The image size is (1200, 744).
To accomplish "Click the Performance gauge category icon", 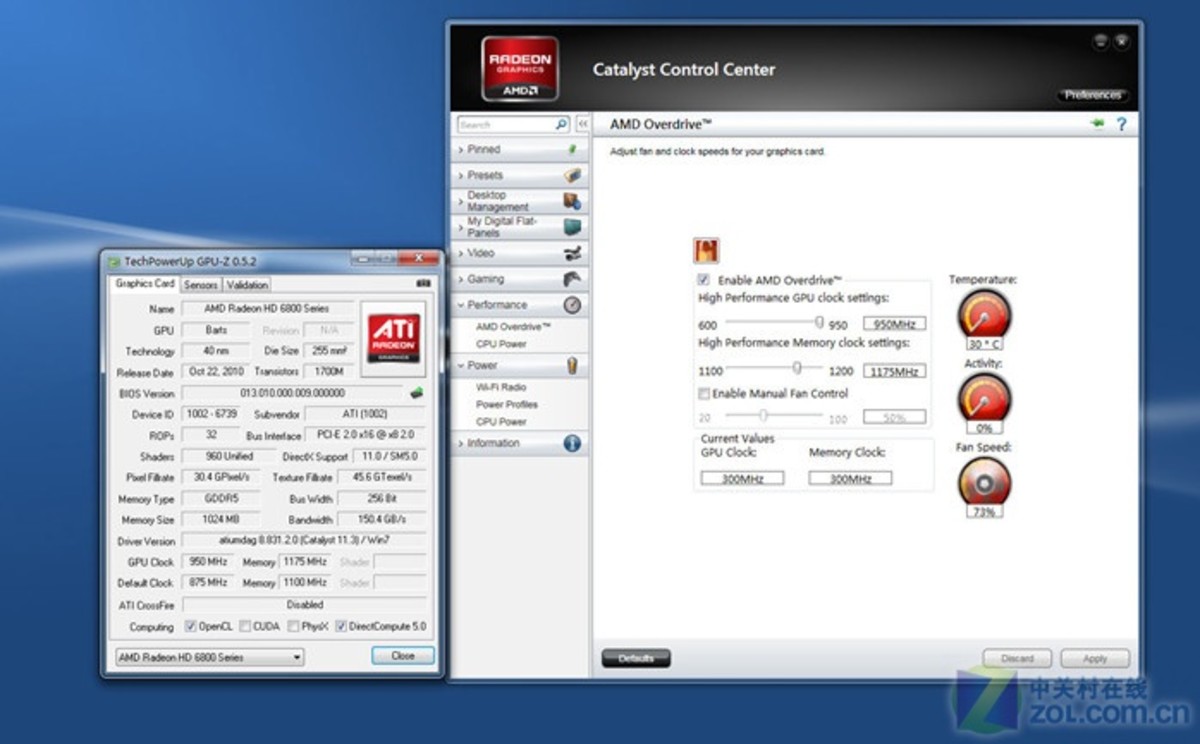I will [x=572, y=305].
